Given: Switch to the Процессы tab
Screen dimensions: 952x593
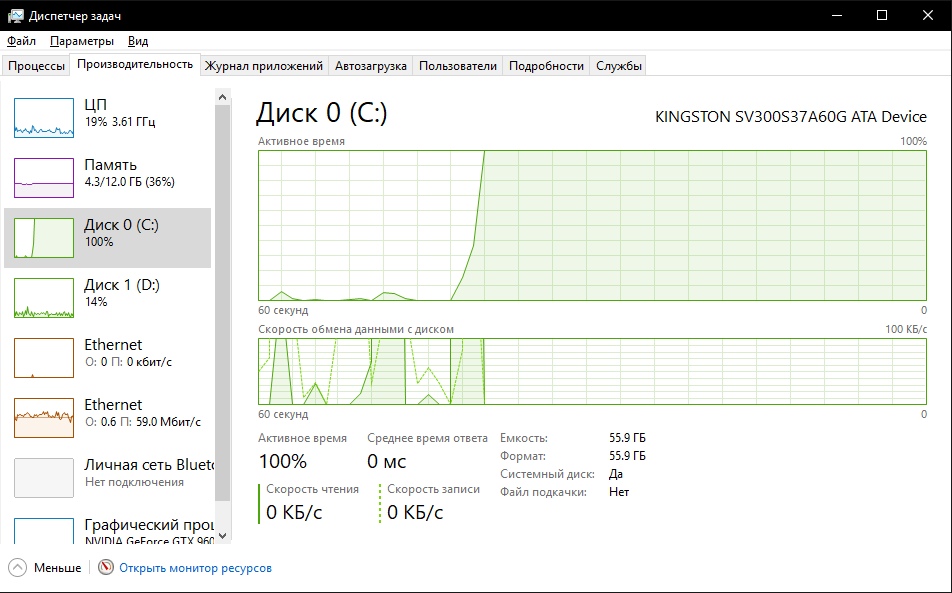Looking at the screenshot, I should tap(37, 66).
